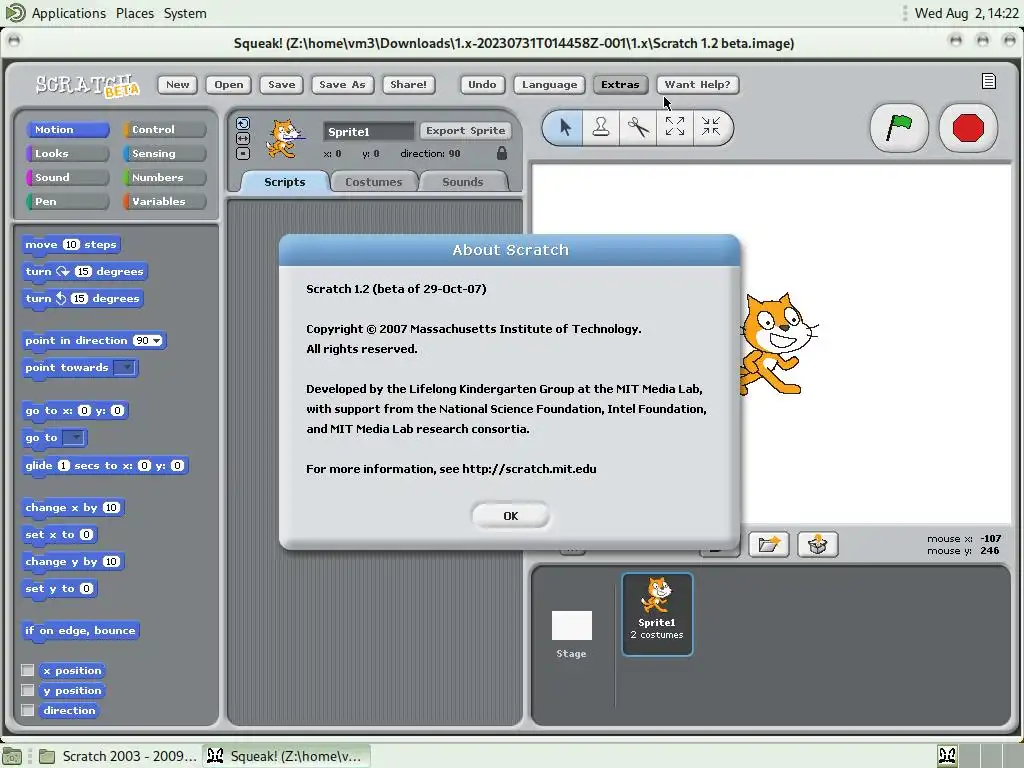
Task: Open the Looks block category
Action: pyautogui.click(x=67, y=153)
